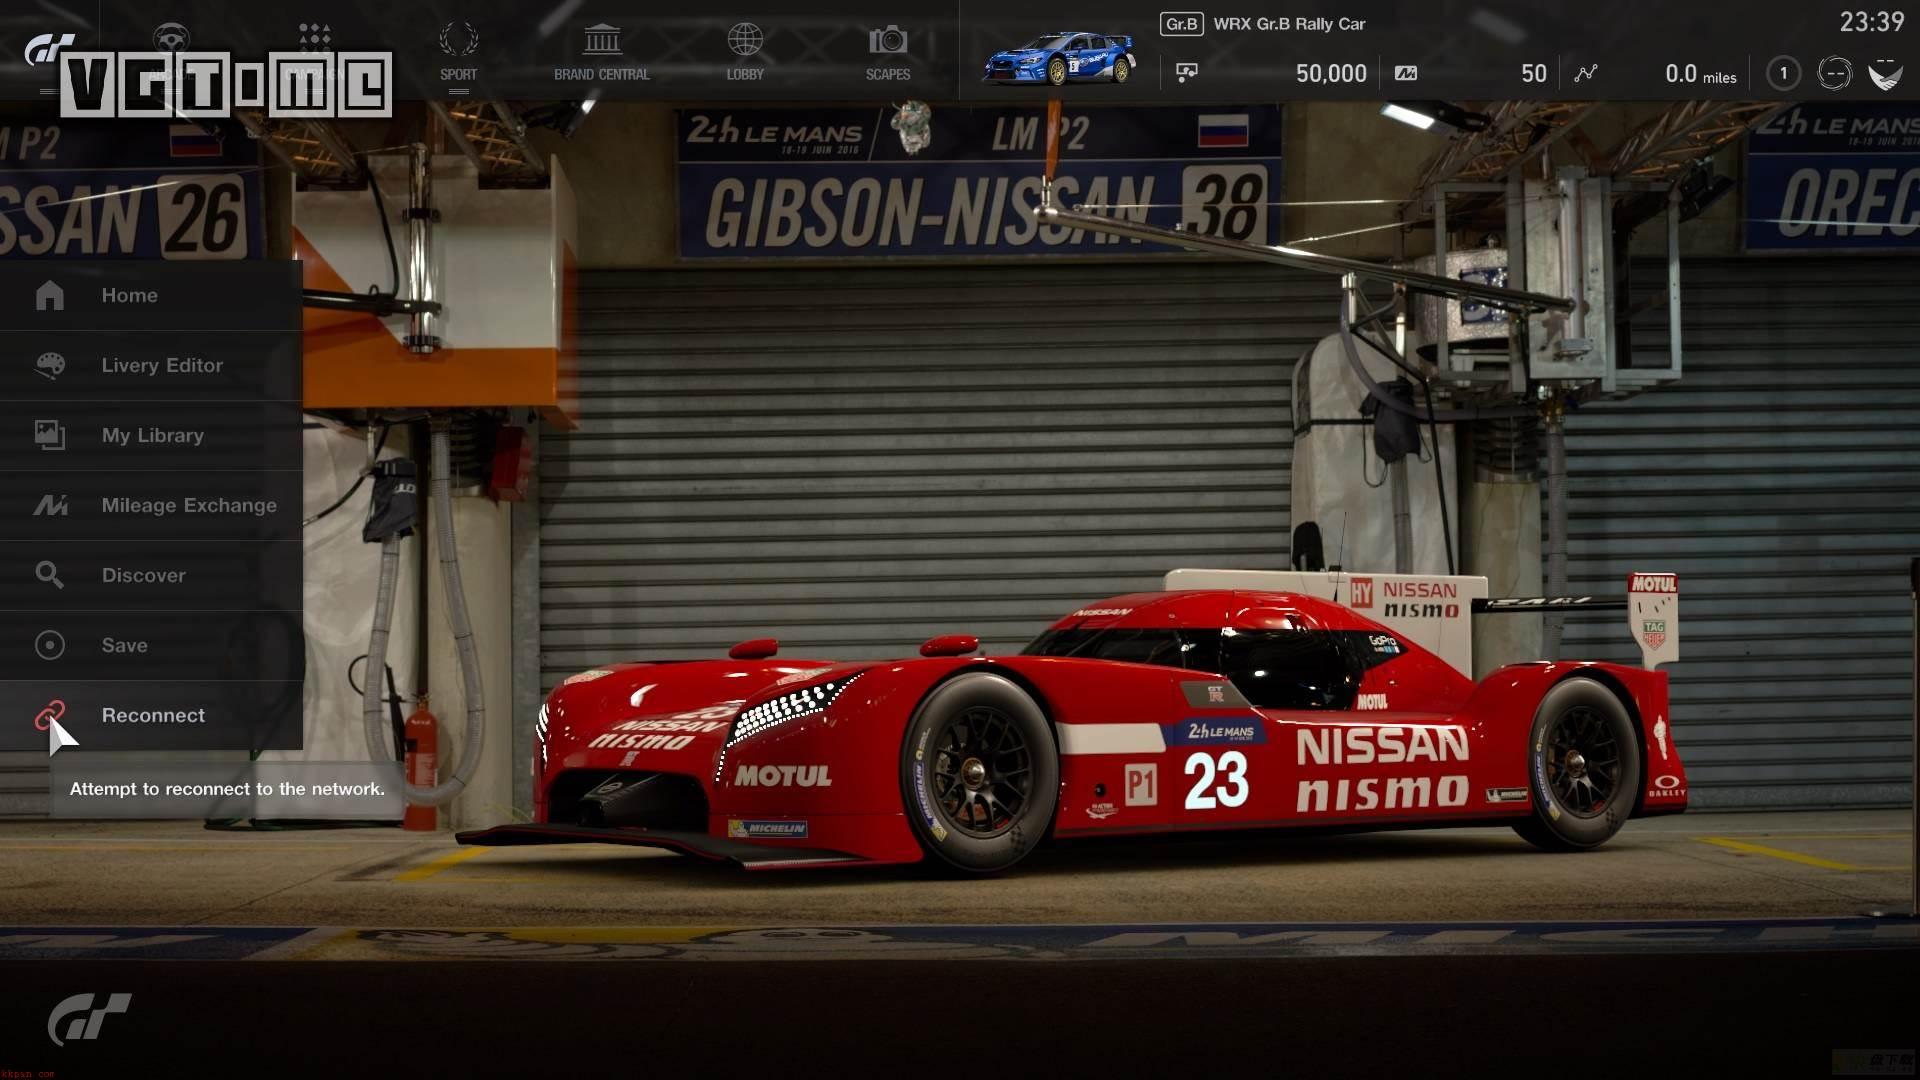Click the Gr.B category badge
The width and height of the screenshot is (1920, 1080).
(1181, 24)
